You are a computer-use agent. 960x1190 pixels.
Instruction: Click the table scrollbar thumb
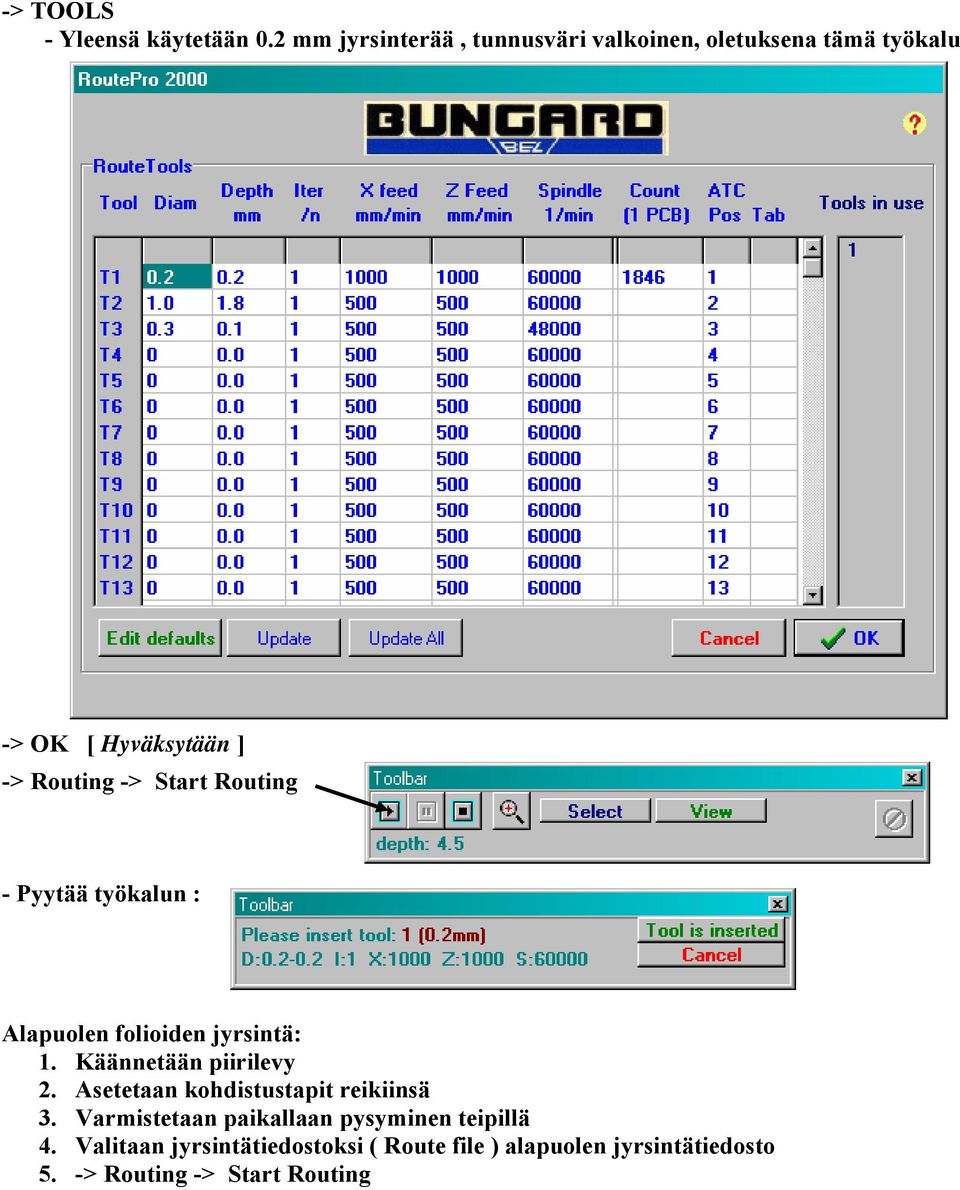click(813, 268)
